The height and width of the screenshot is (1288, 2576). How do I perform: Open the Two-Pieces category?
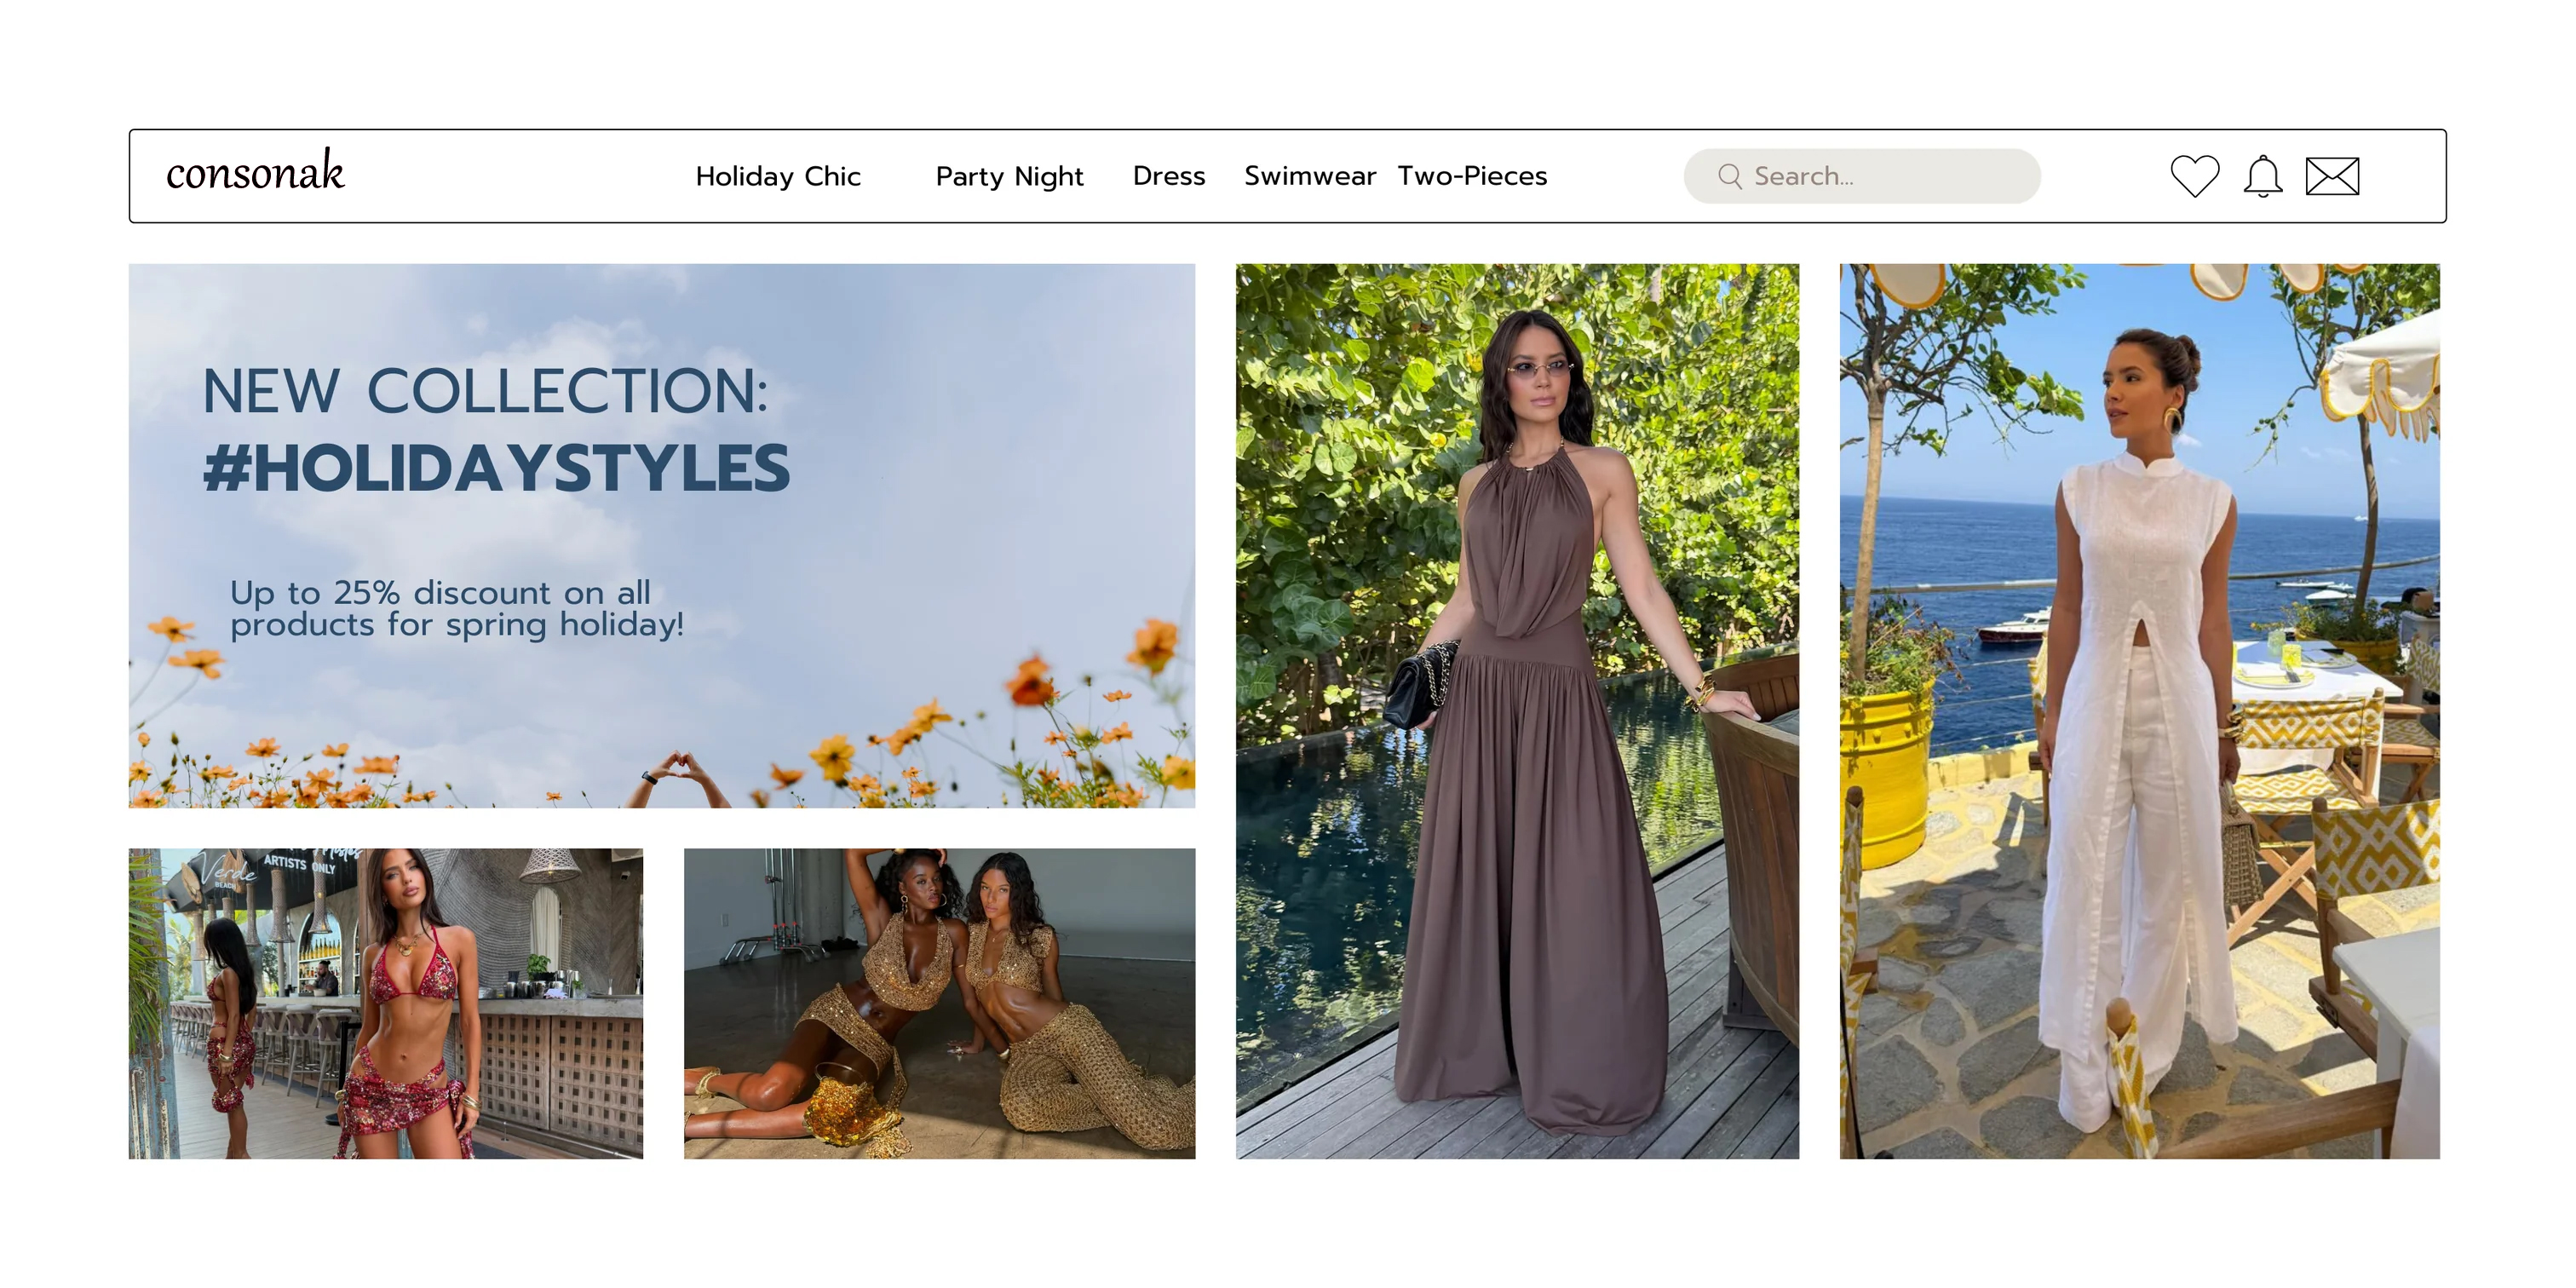[1473, 176]
